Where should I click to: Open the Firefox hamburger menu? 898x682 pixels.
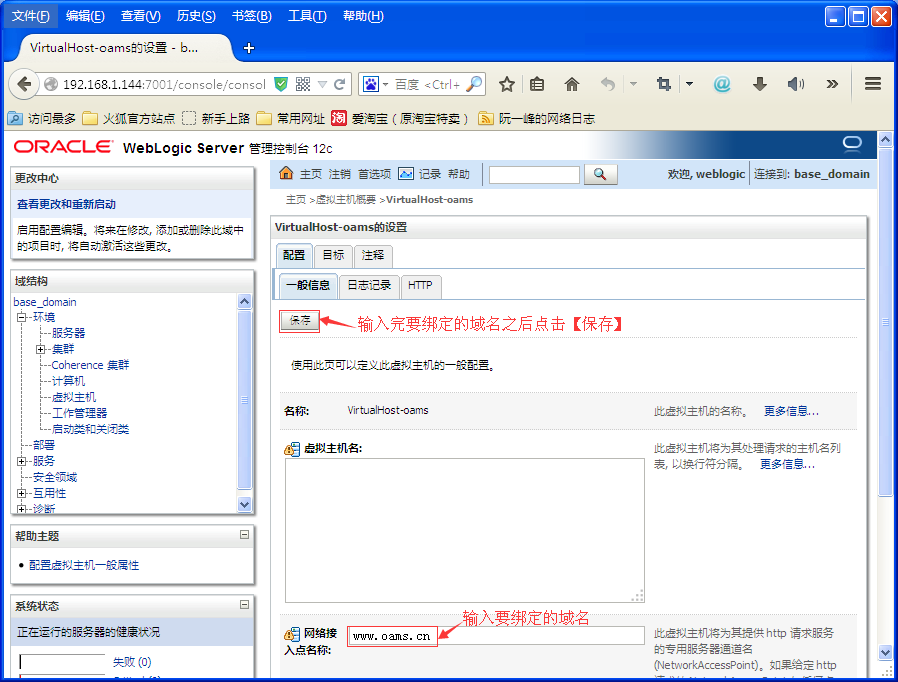click(873, 84)
